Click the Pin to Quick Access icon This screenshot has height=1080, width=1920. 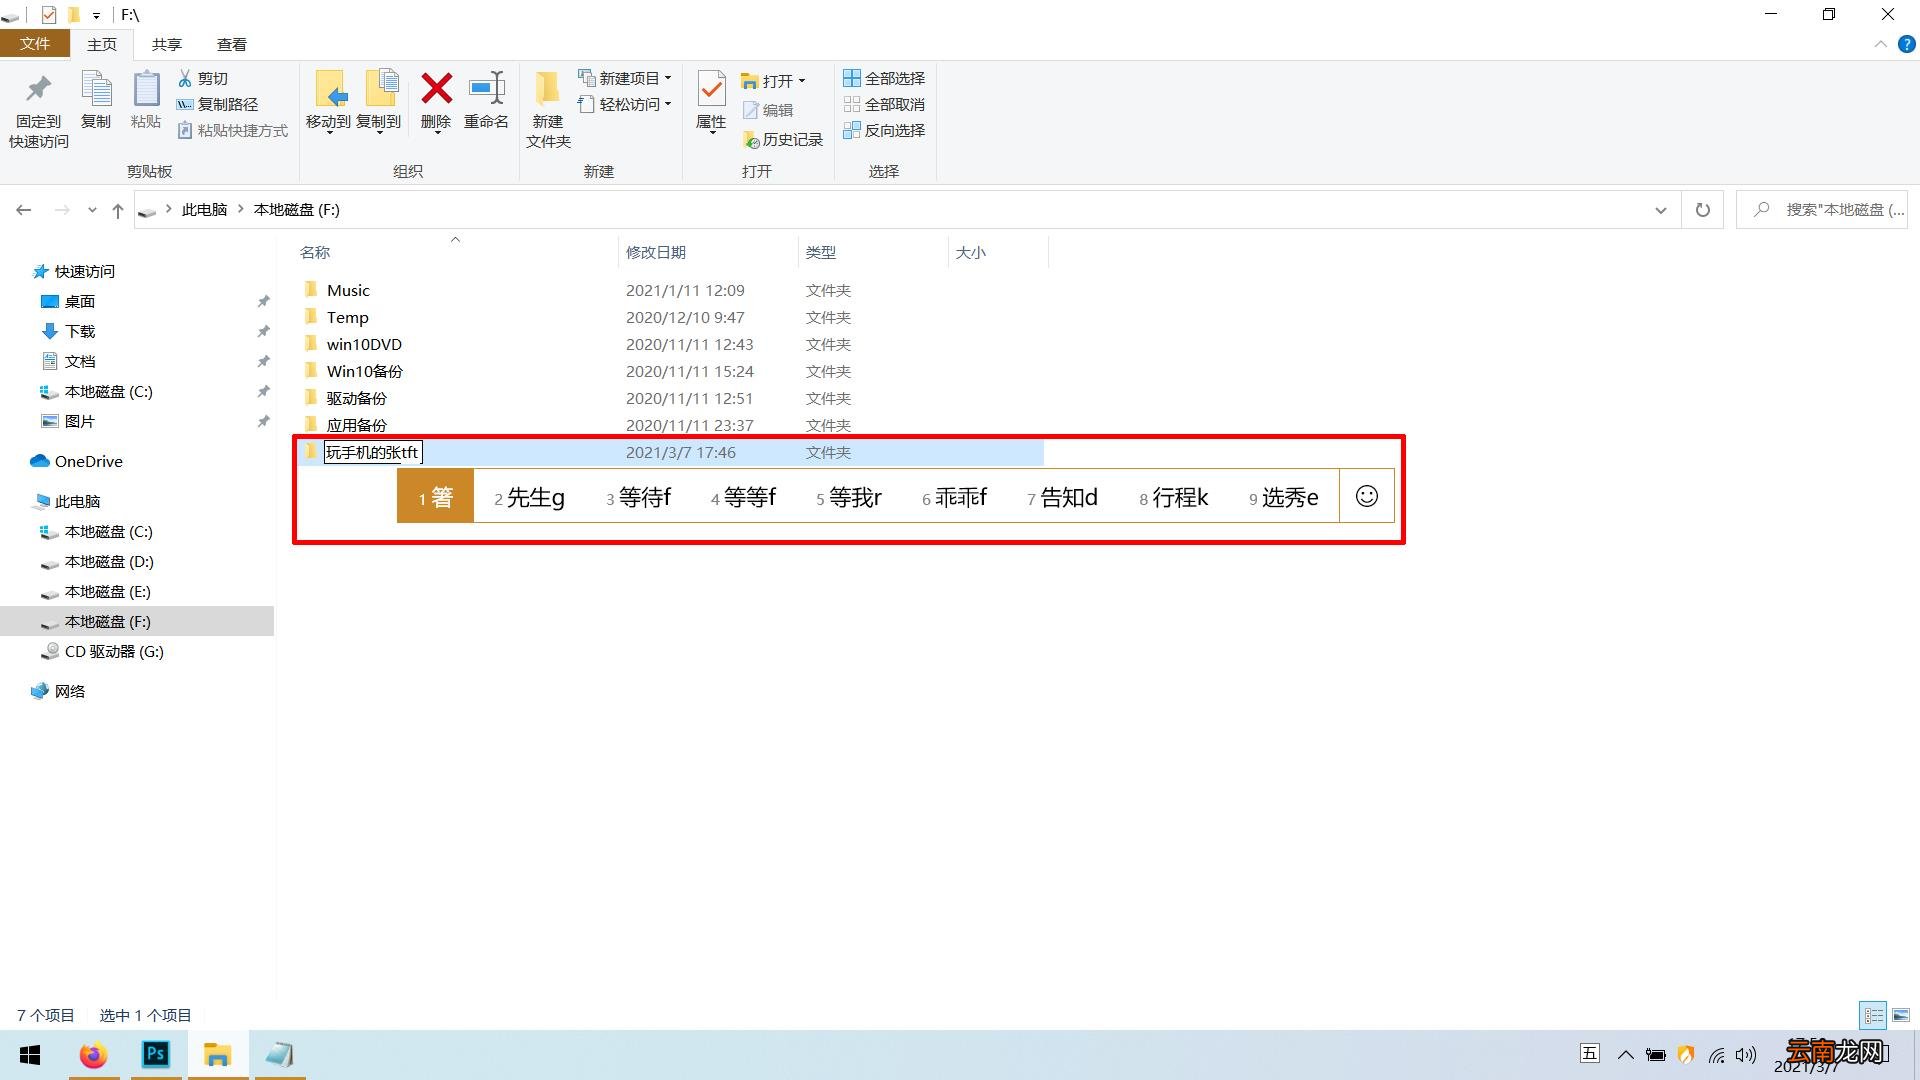(x=38, y=90)
